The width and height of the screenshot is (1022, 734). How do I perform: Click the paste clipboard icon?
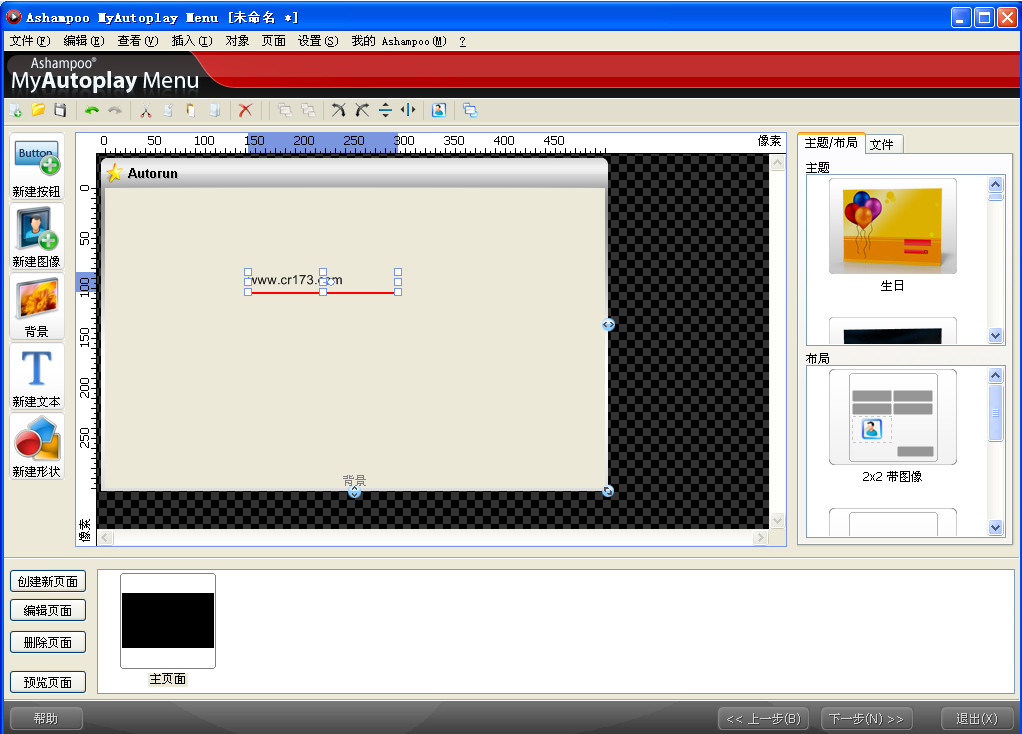tap(191, 110)
